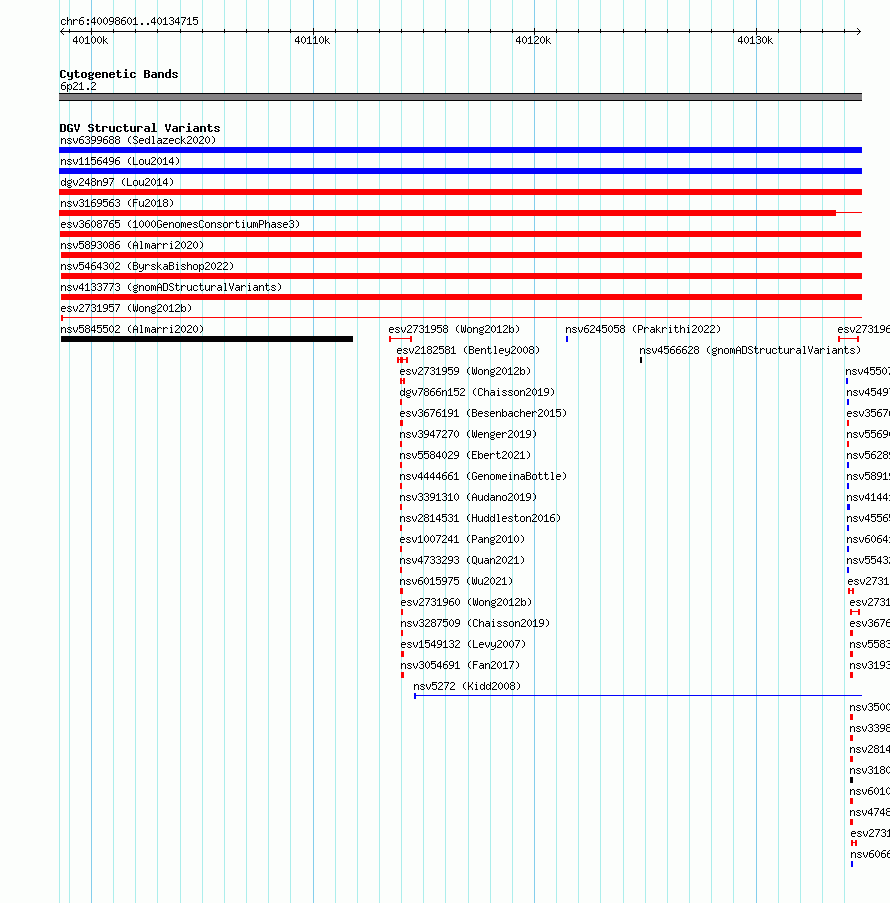
Task: Open the esv2731959 (Wong2012b) variant label
Action: [465, 371]
